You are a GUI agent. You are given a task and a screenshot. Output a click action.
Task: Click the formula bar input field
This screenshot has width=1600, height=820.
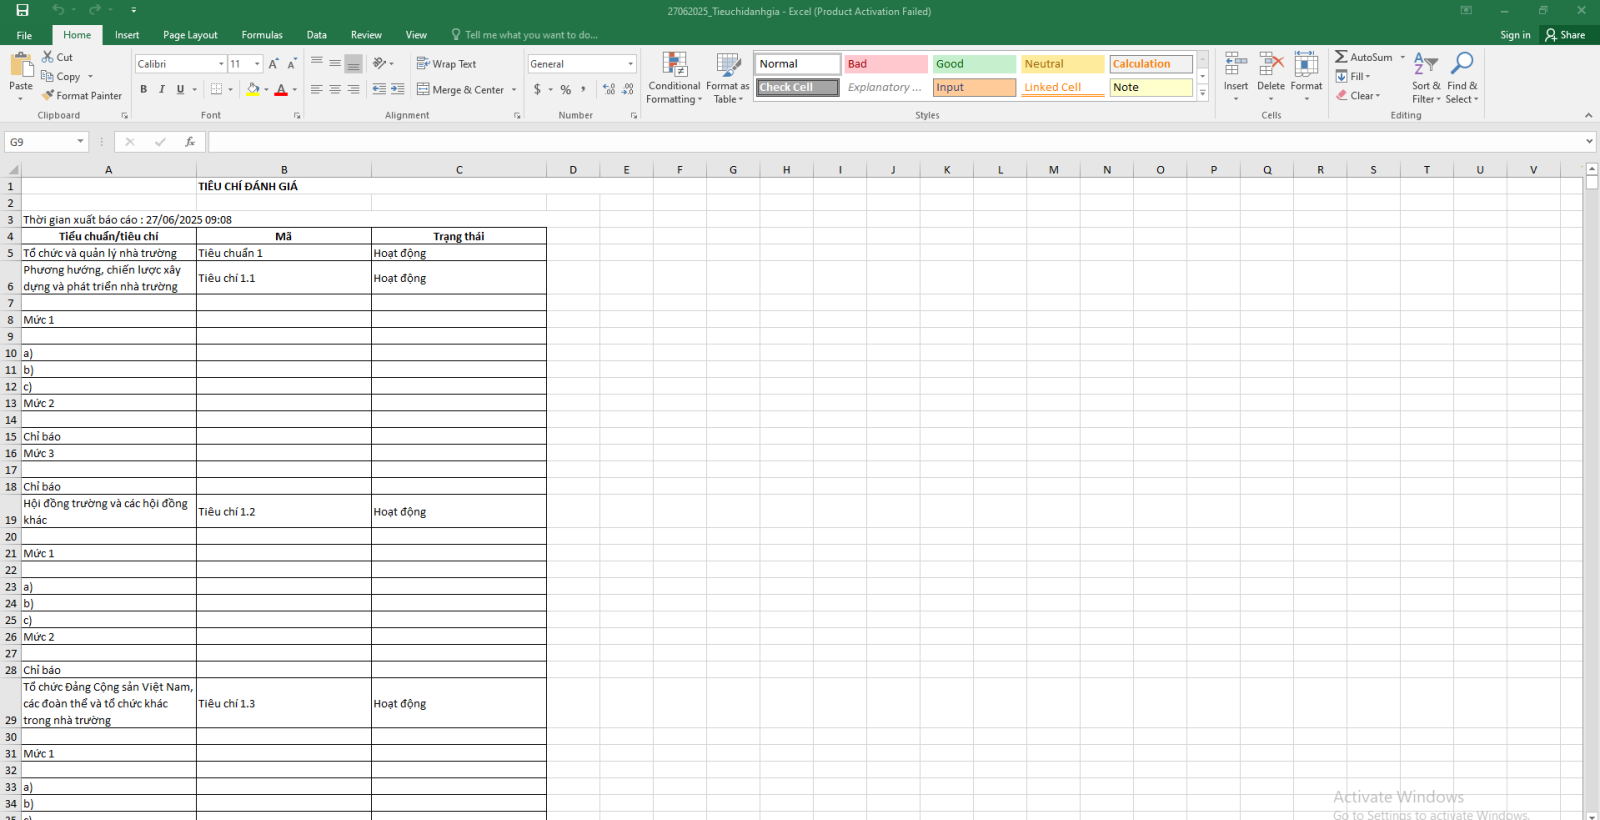[x=890, y=142]
